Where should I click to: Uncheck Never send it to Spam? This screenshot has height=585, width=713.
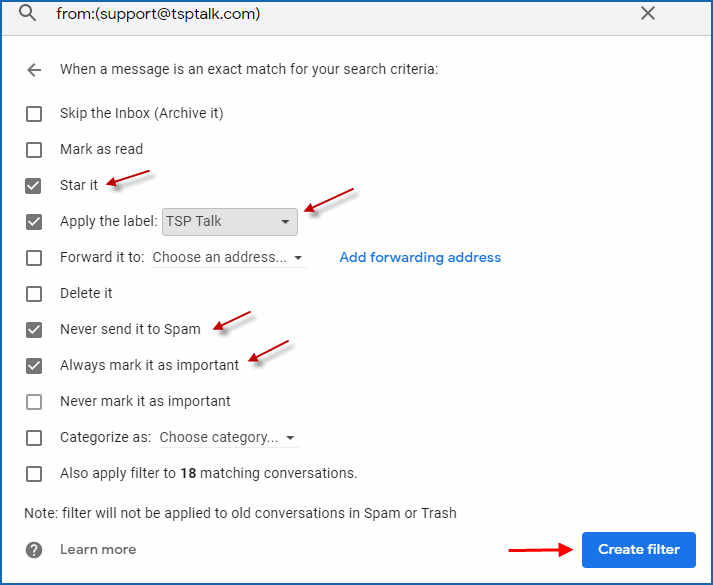coord(34,329)
